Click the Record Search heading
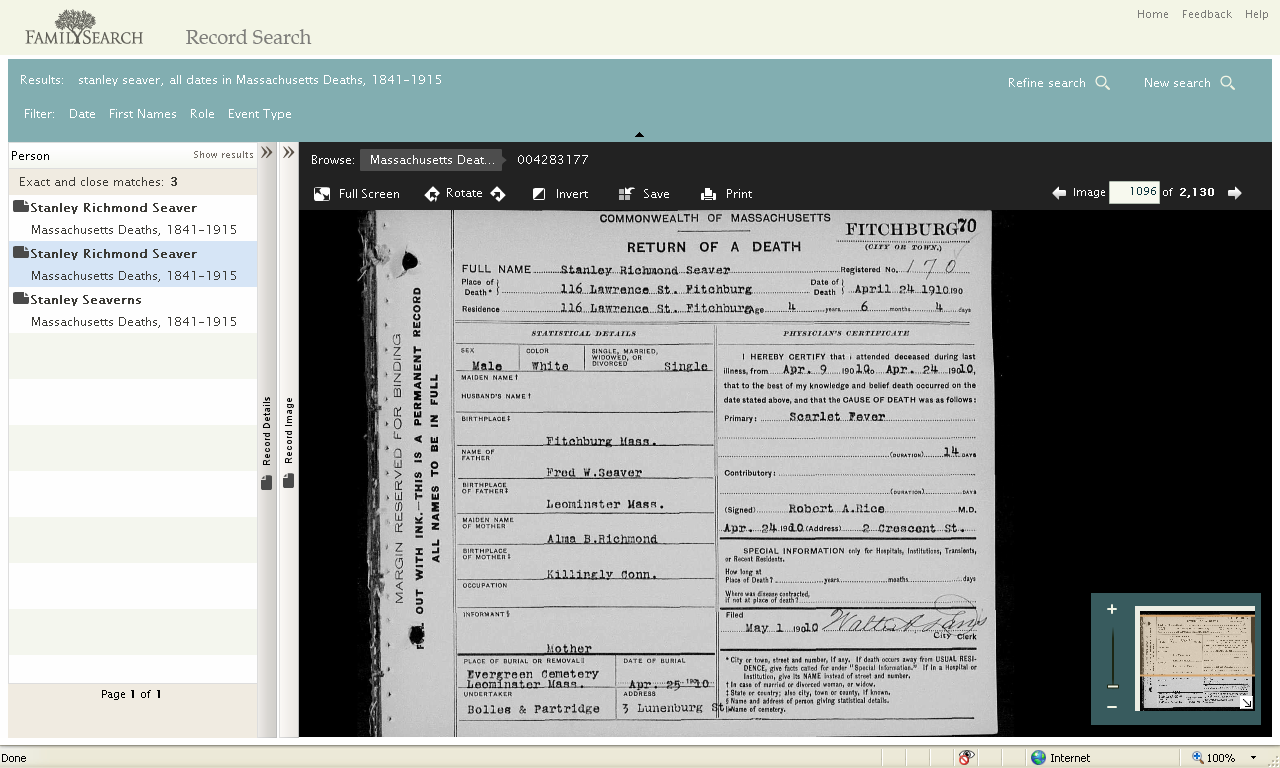 click(248, 37)
